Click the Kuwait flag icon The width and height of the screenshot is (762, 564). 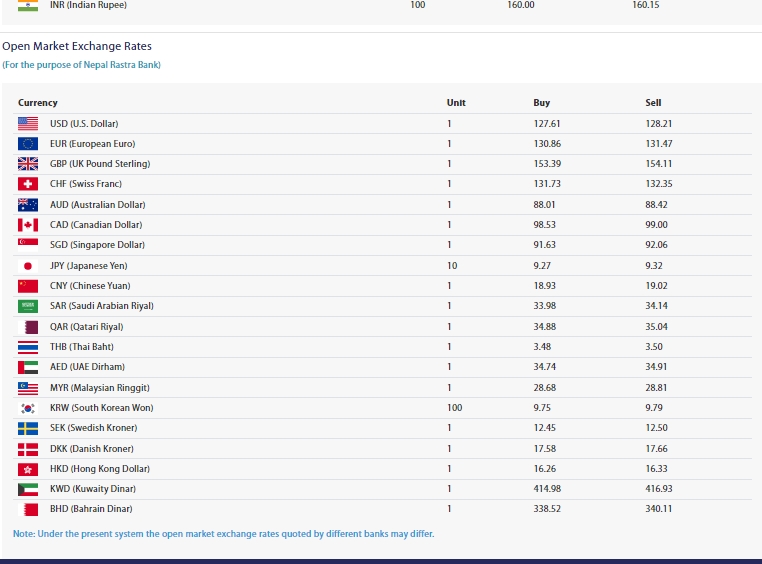28,489
